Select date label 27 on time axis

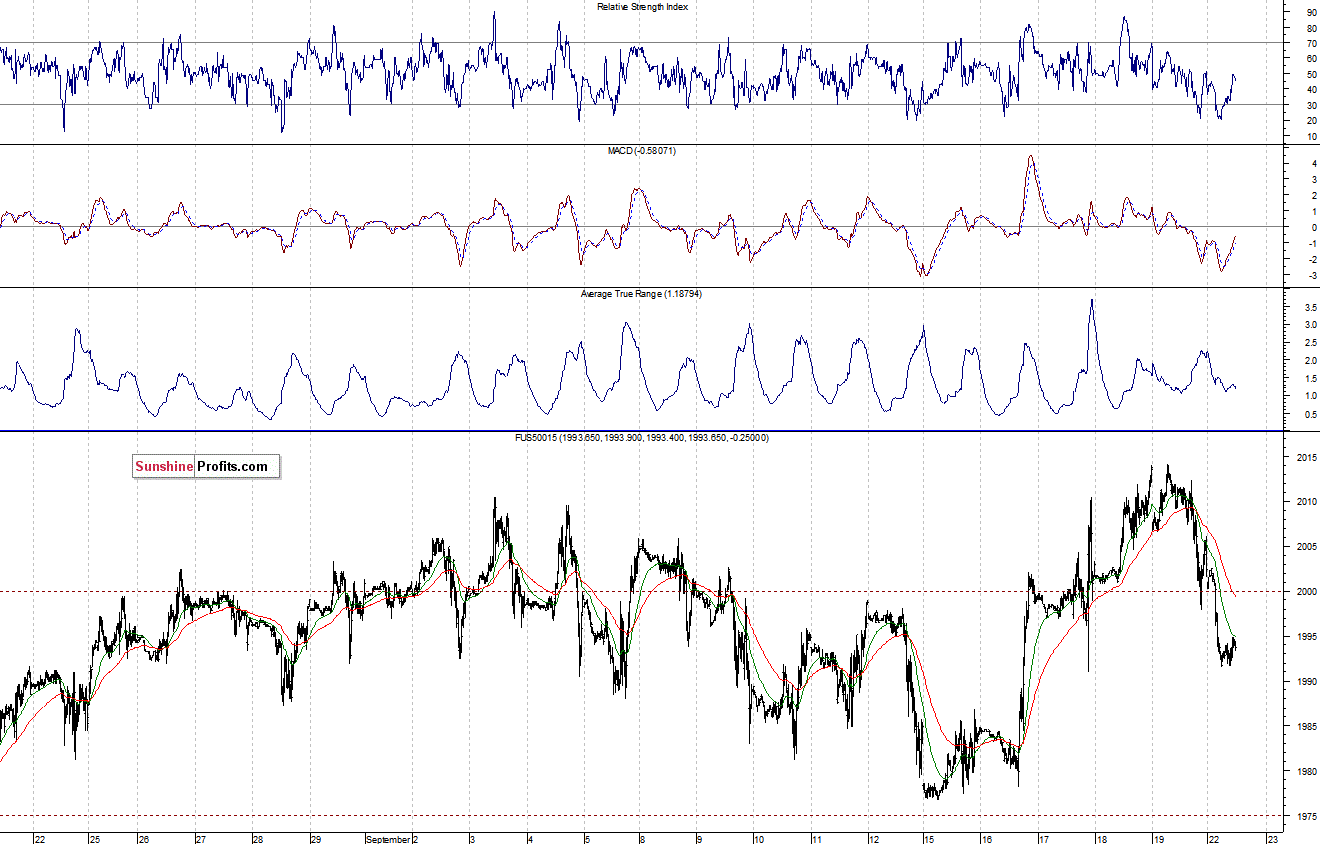point(201,839)
